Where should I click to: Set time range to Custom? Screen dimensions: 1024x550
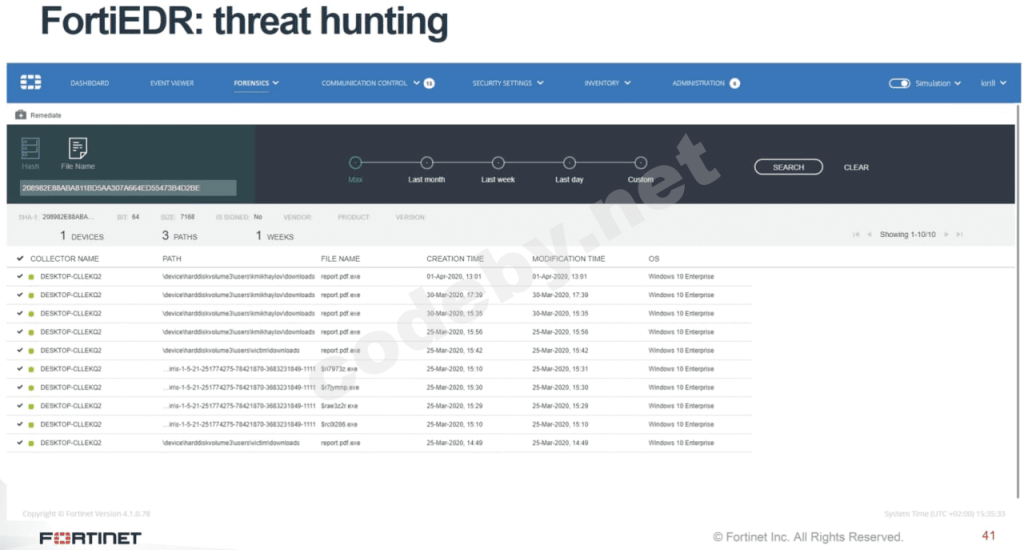click(x=641, y=163)
